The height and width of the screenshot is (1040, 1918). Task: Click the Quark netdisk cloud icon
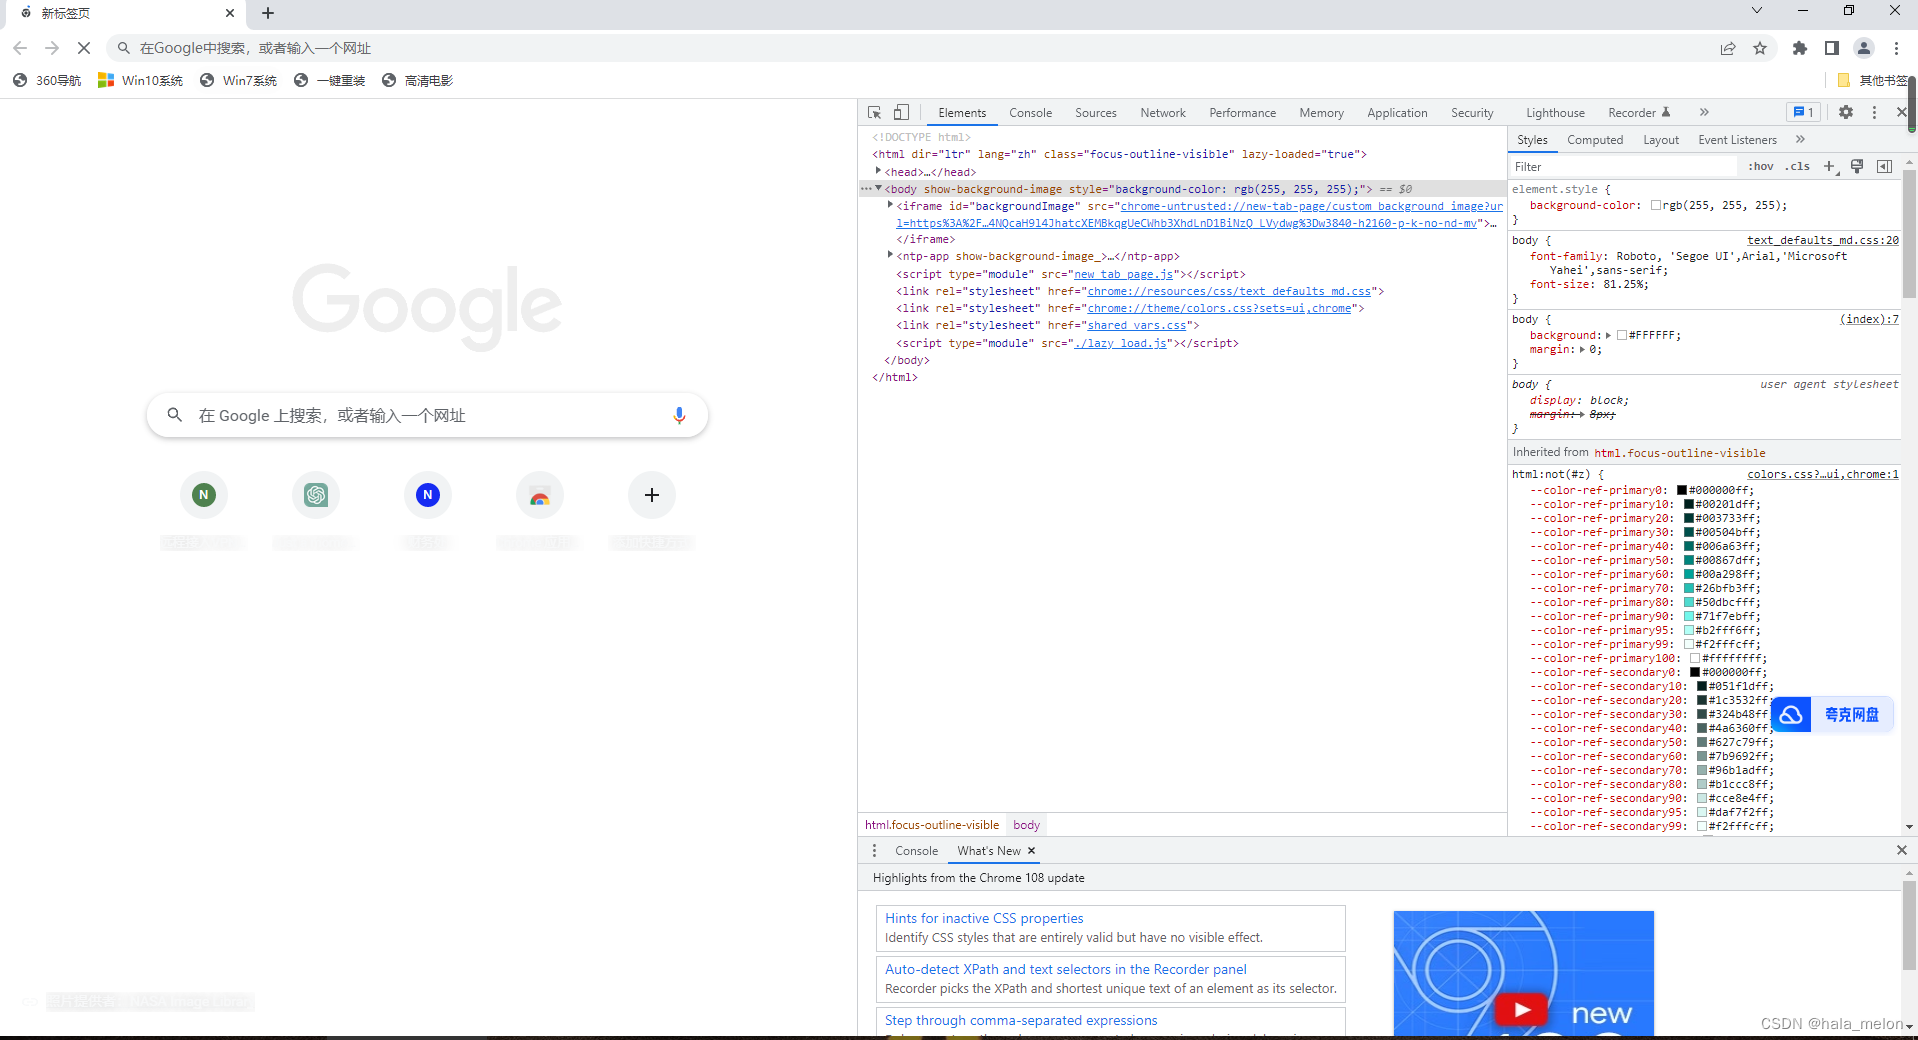1791,715
